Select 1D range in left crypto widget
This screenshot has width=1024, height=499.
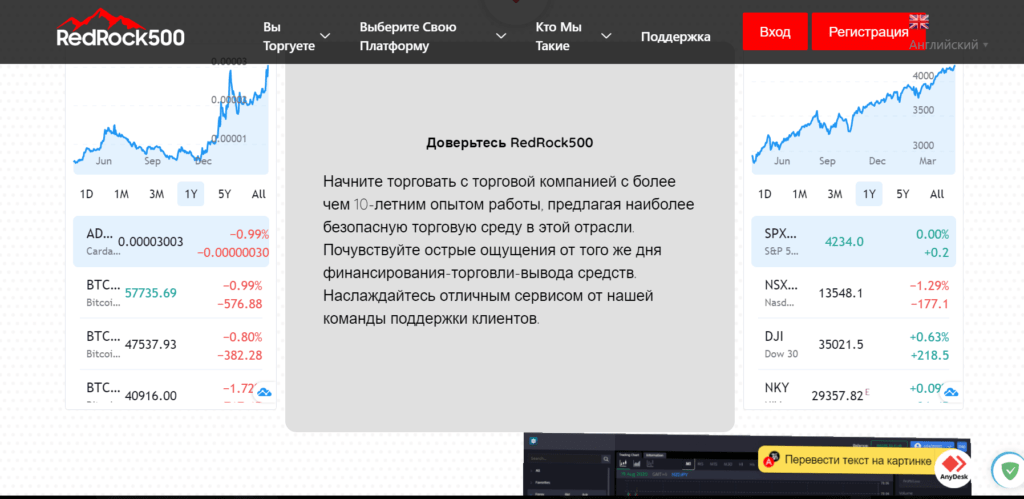[x=86, y=194]
